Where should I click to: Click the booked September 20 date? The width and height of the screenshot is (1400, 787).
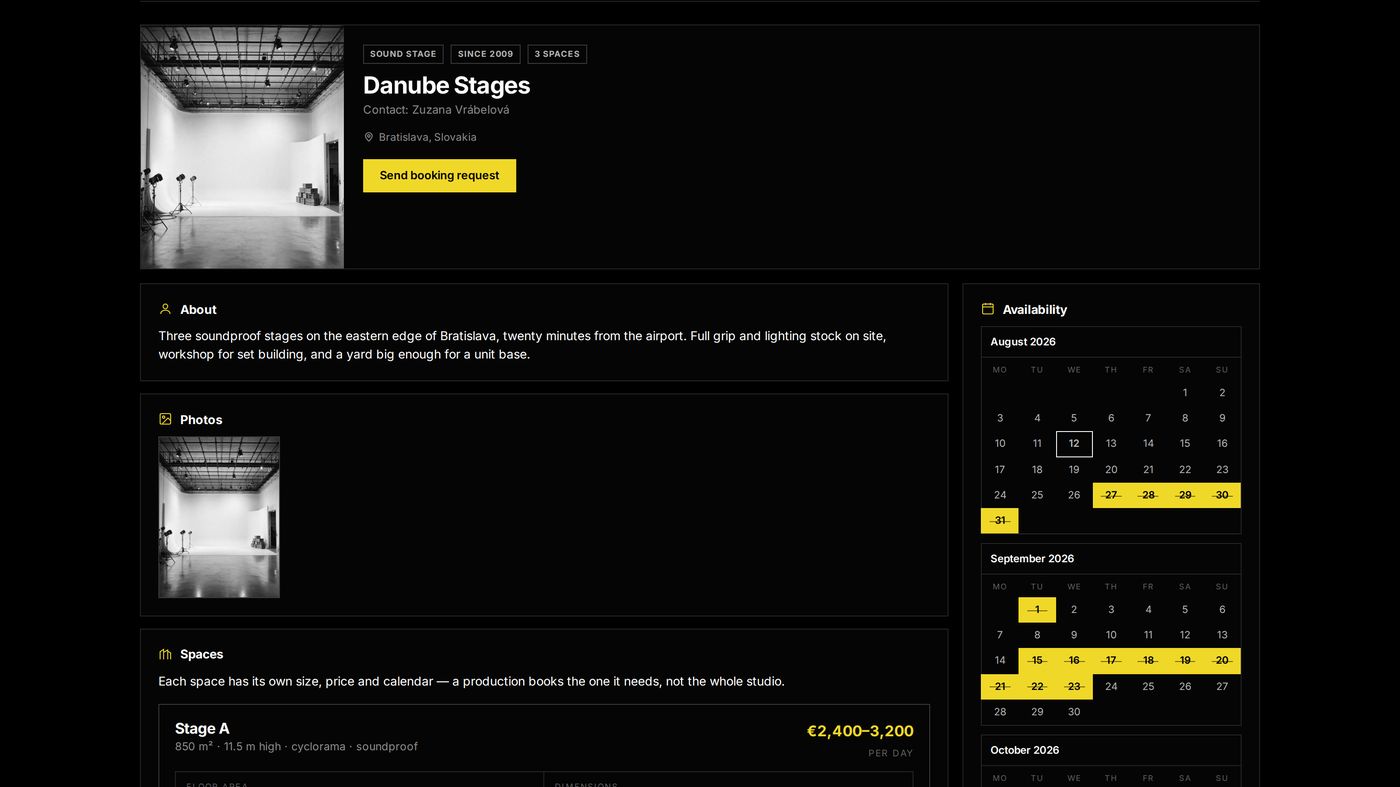(1222, 661)
